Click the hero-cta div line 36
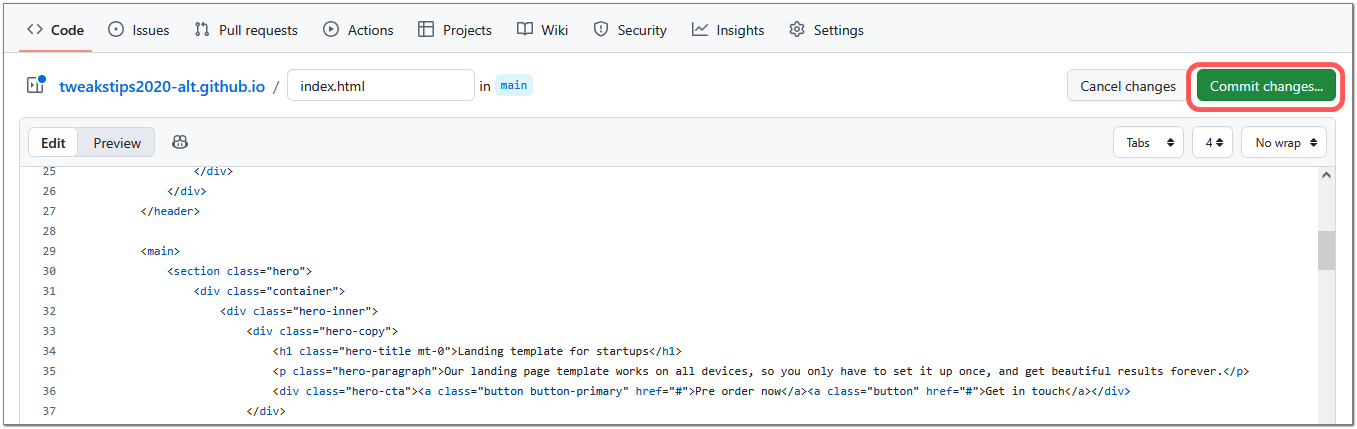 [701, 391]
